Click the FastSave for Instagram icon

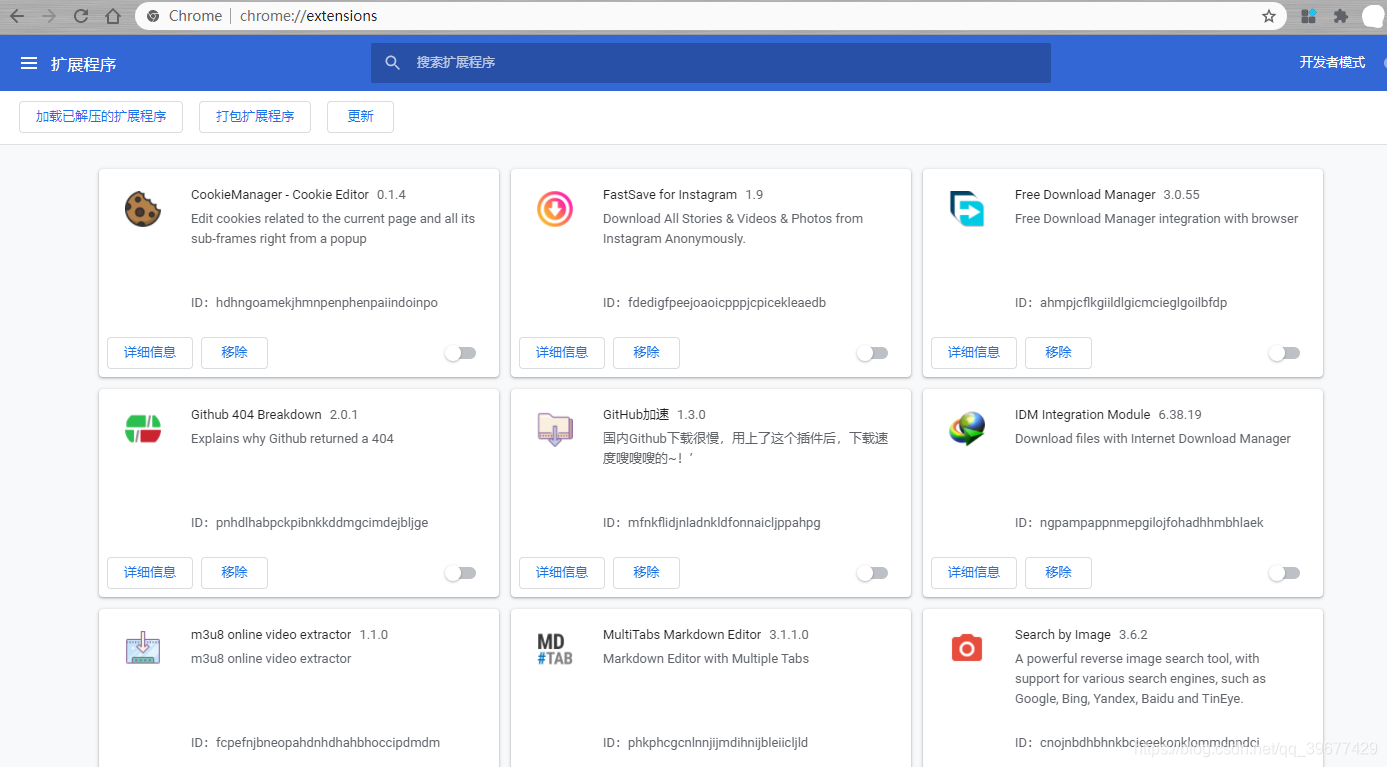point(555,209)
